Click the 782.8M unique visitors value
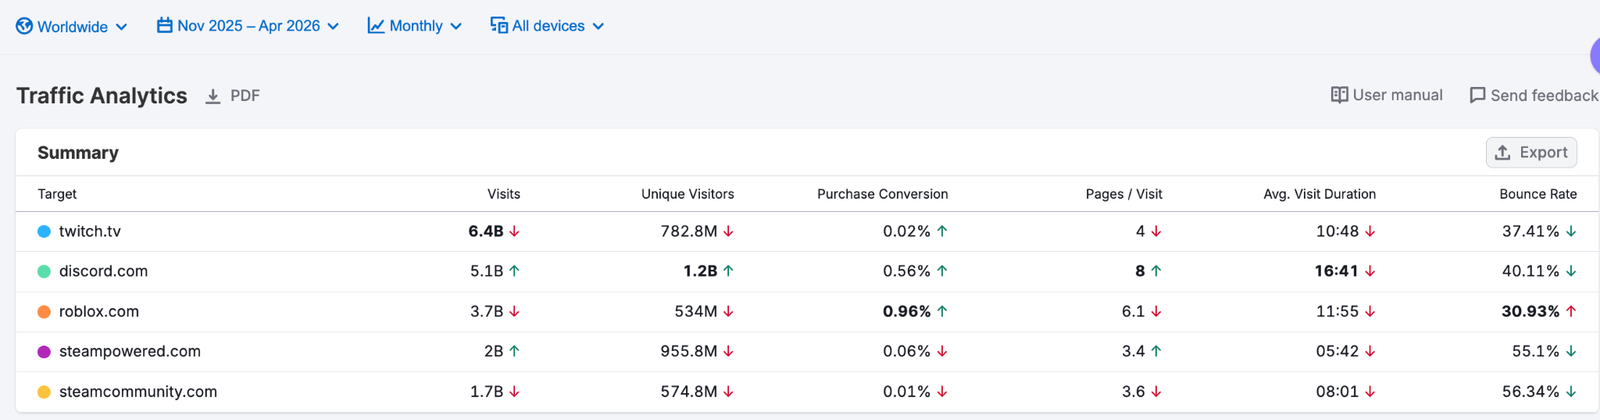This screenshot has width=1600, height=420. [689, 231]
